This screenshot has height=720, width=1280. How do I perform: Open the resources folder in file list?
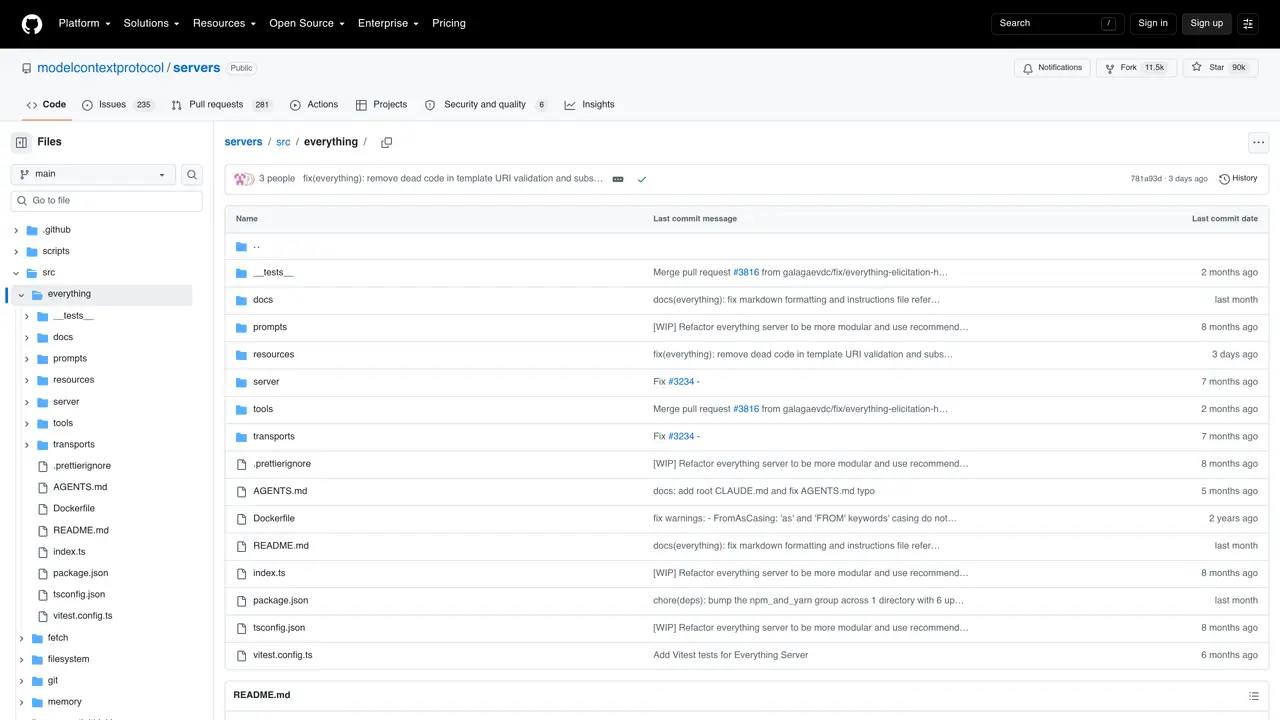point(274,355)
